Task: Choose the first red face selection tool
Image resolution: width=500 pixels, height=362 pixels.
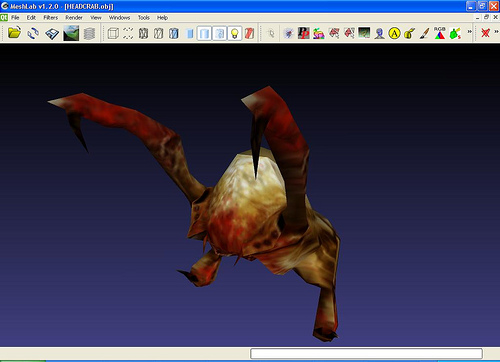Action: point(334,33)
